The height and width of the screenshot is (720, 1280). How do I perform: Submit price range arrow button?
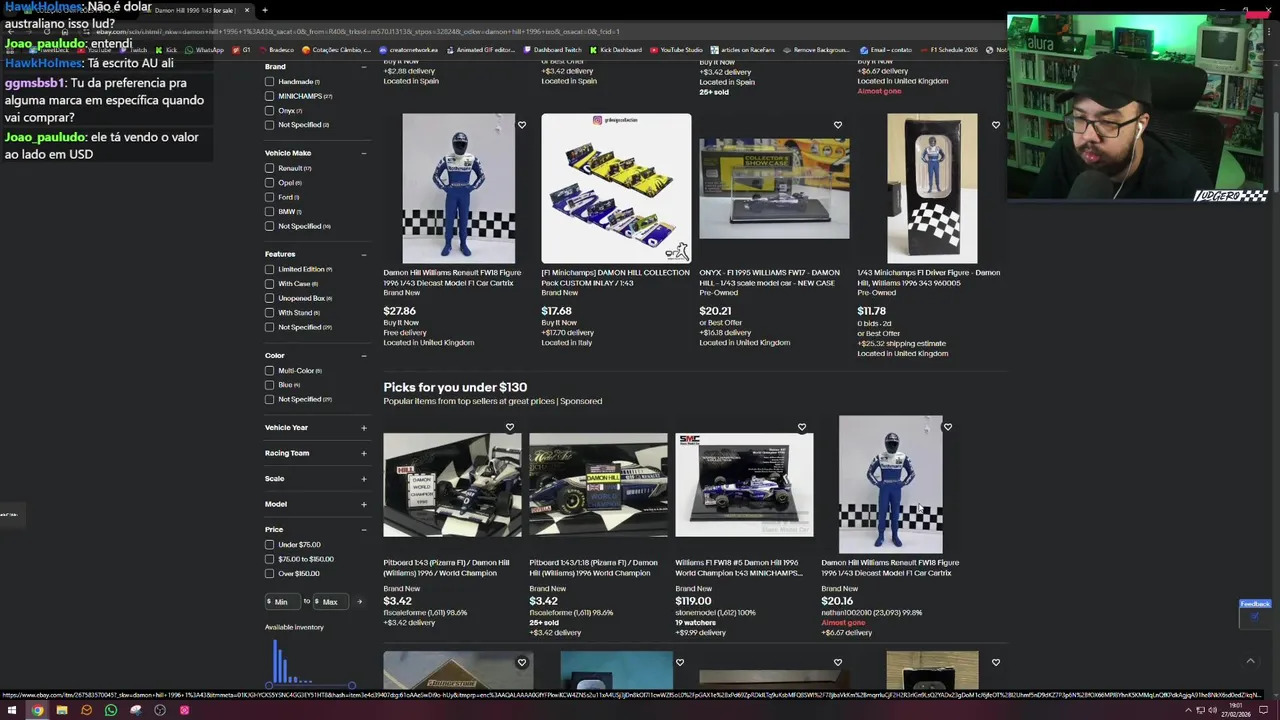[359, 602]
